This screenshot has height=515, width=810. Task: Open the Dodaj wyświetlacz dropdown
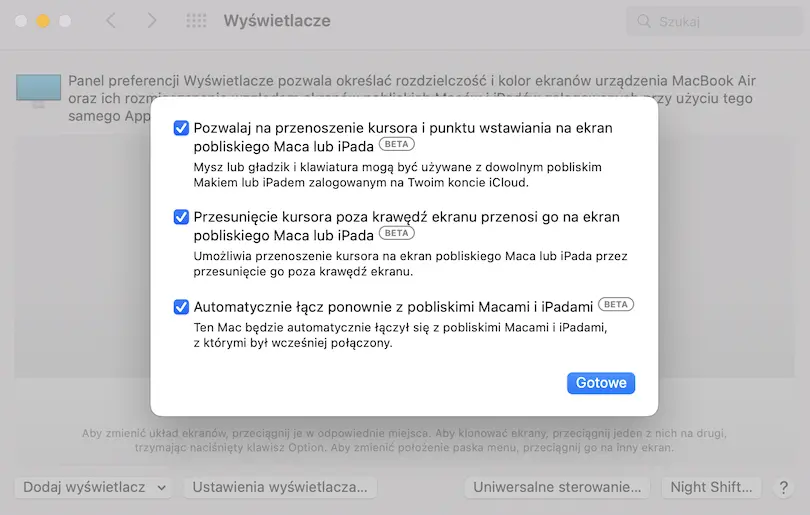pyautogui.click(x=94, y=487)
